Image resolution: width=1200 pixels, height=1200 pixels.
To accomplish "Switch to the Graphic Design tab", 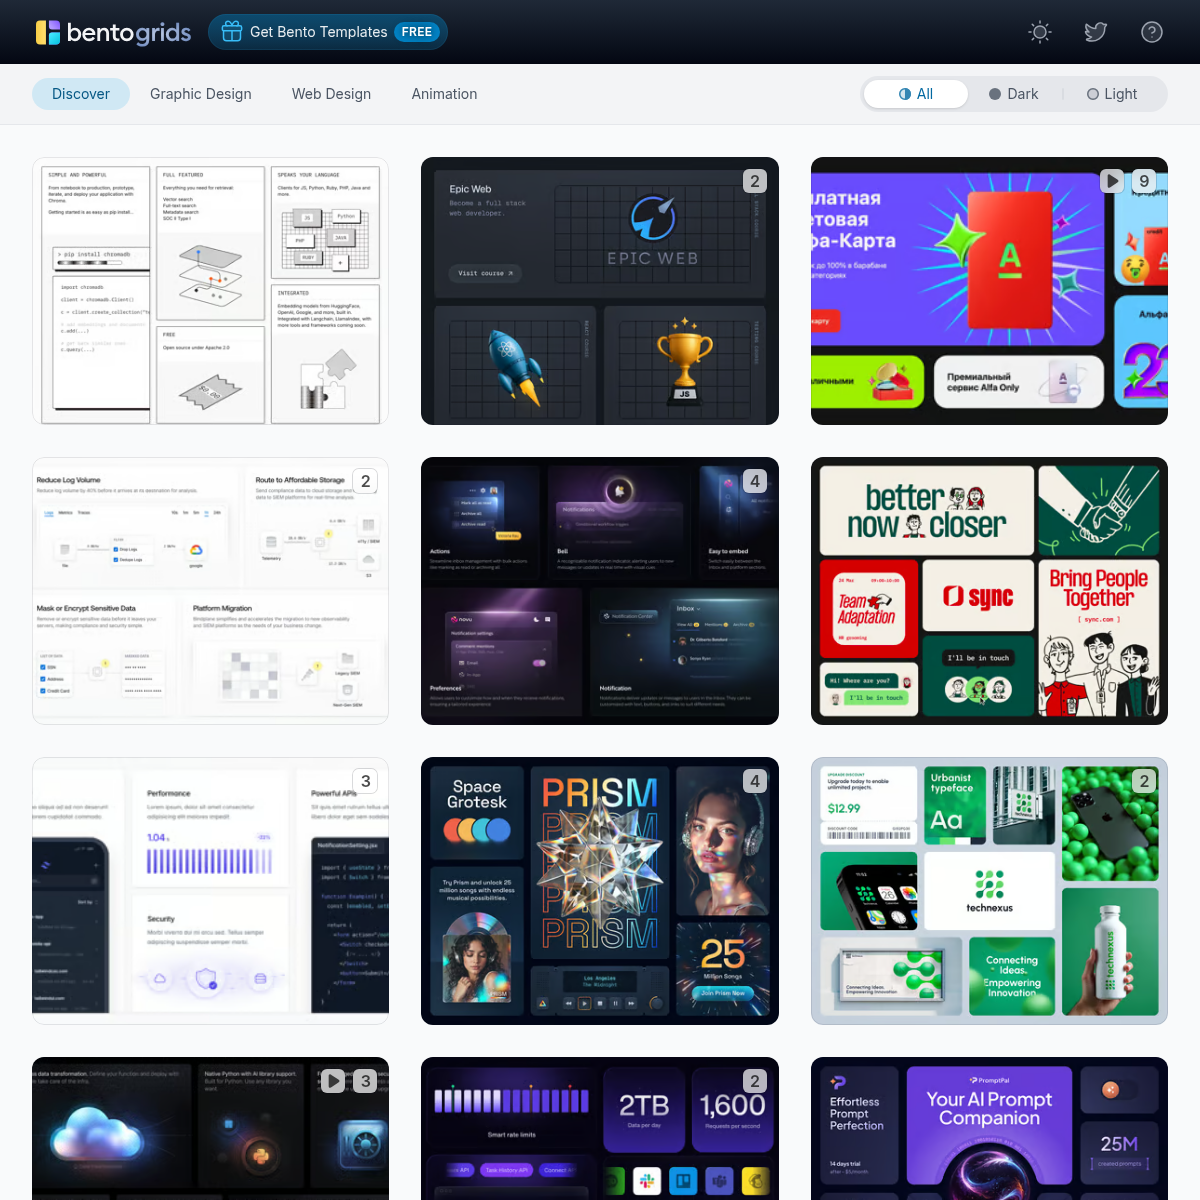I will (201, 94).
